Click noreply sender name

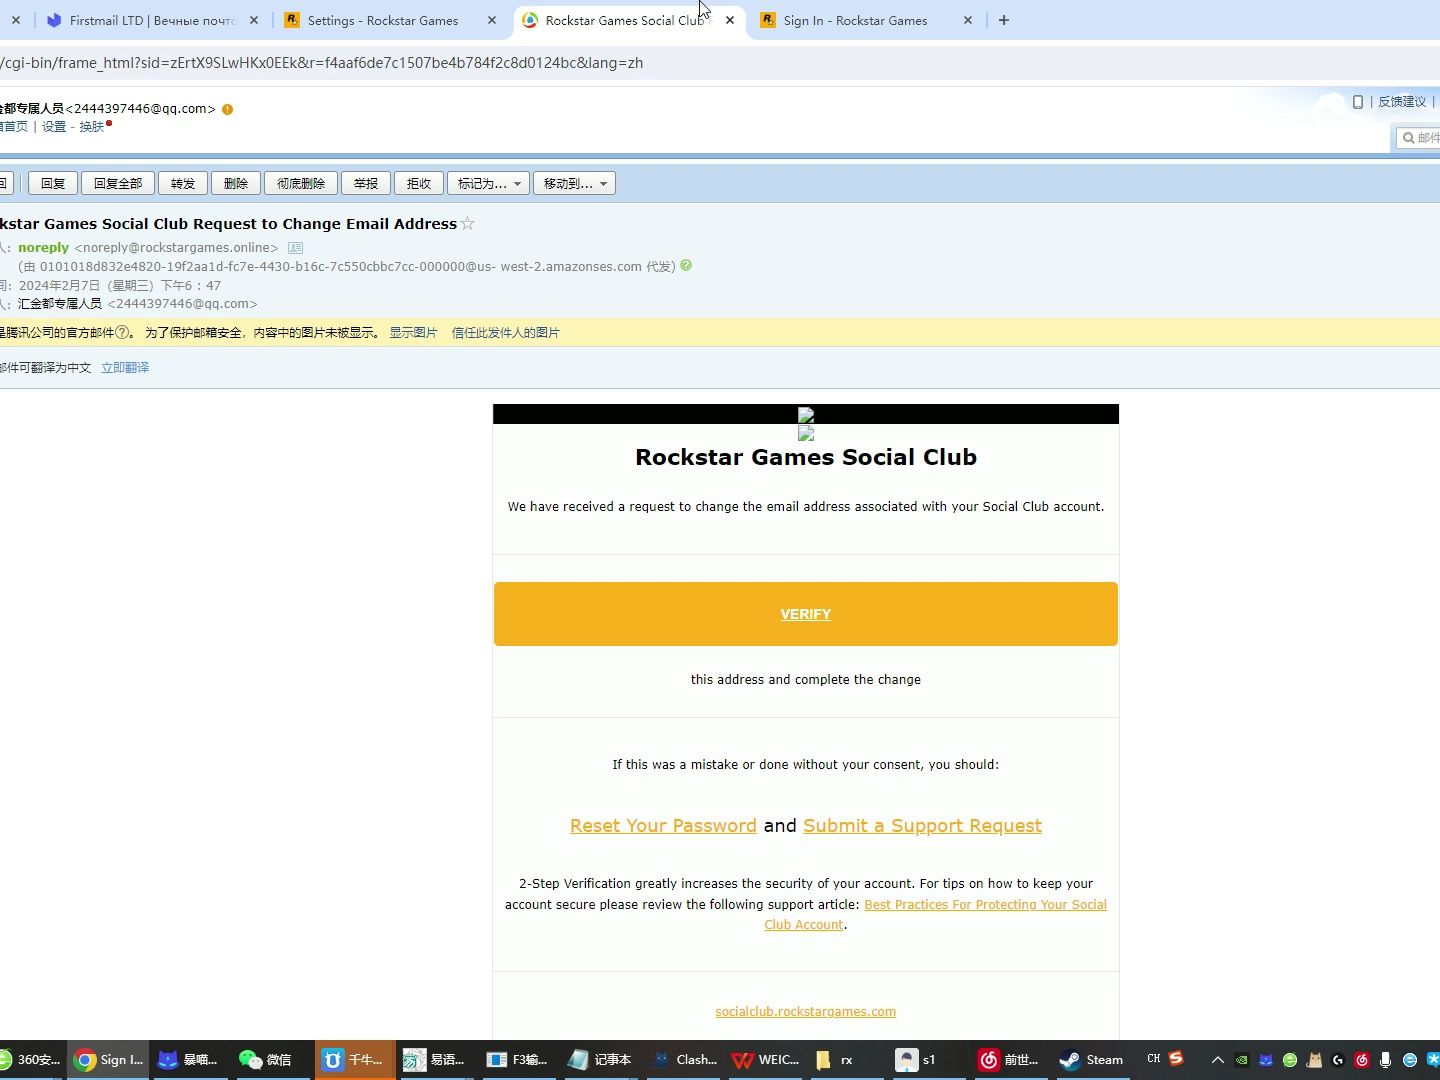(x=43, y=248)
